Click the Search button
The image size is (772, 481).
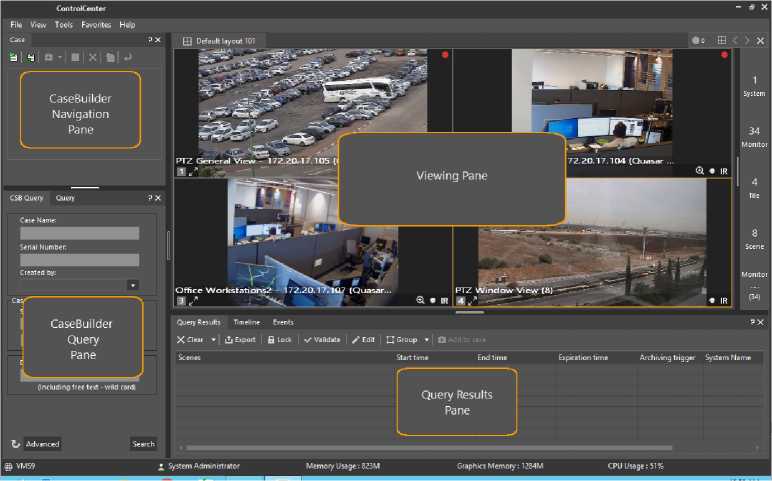143,444
